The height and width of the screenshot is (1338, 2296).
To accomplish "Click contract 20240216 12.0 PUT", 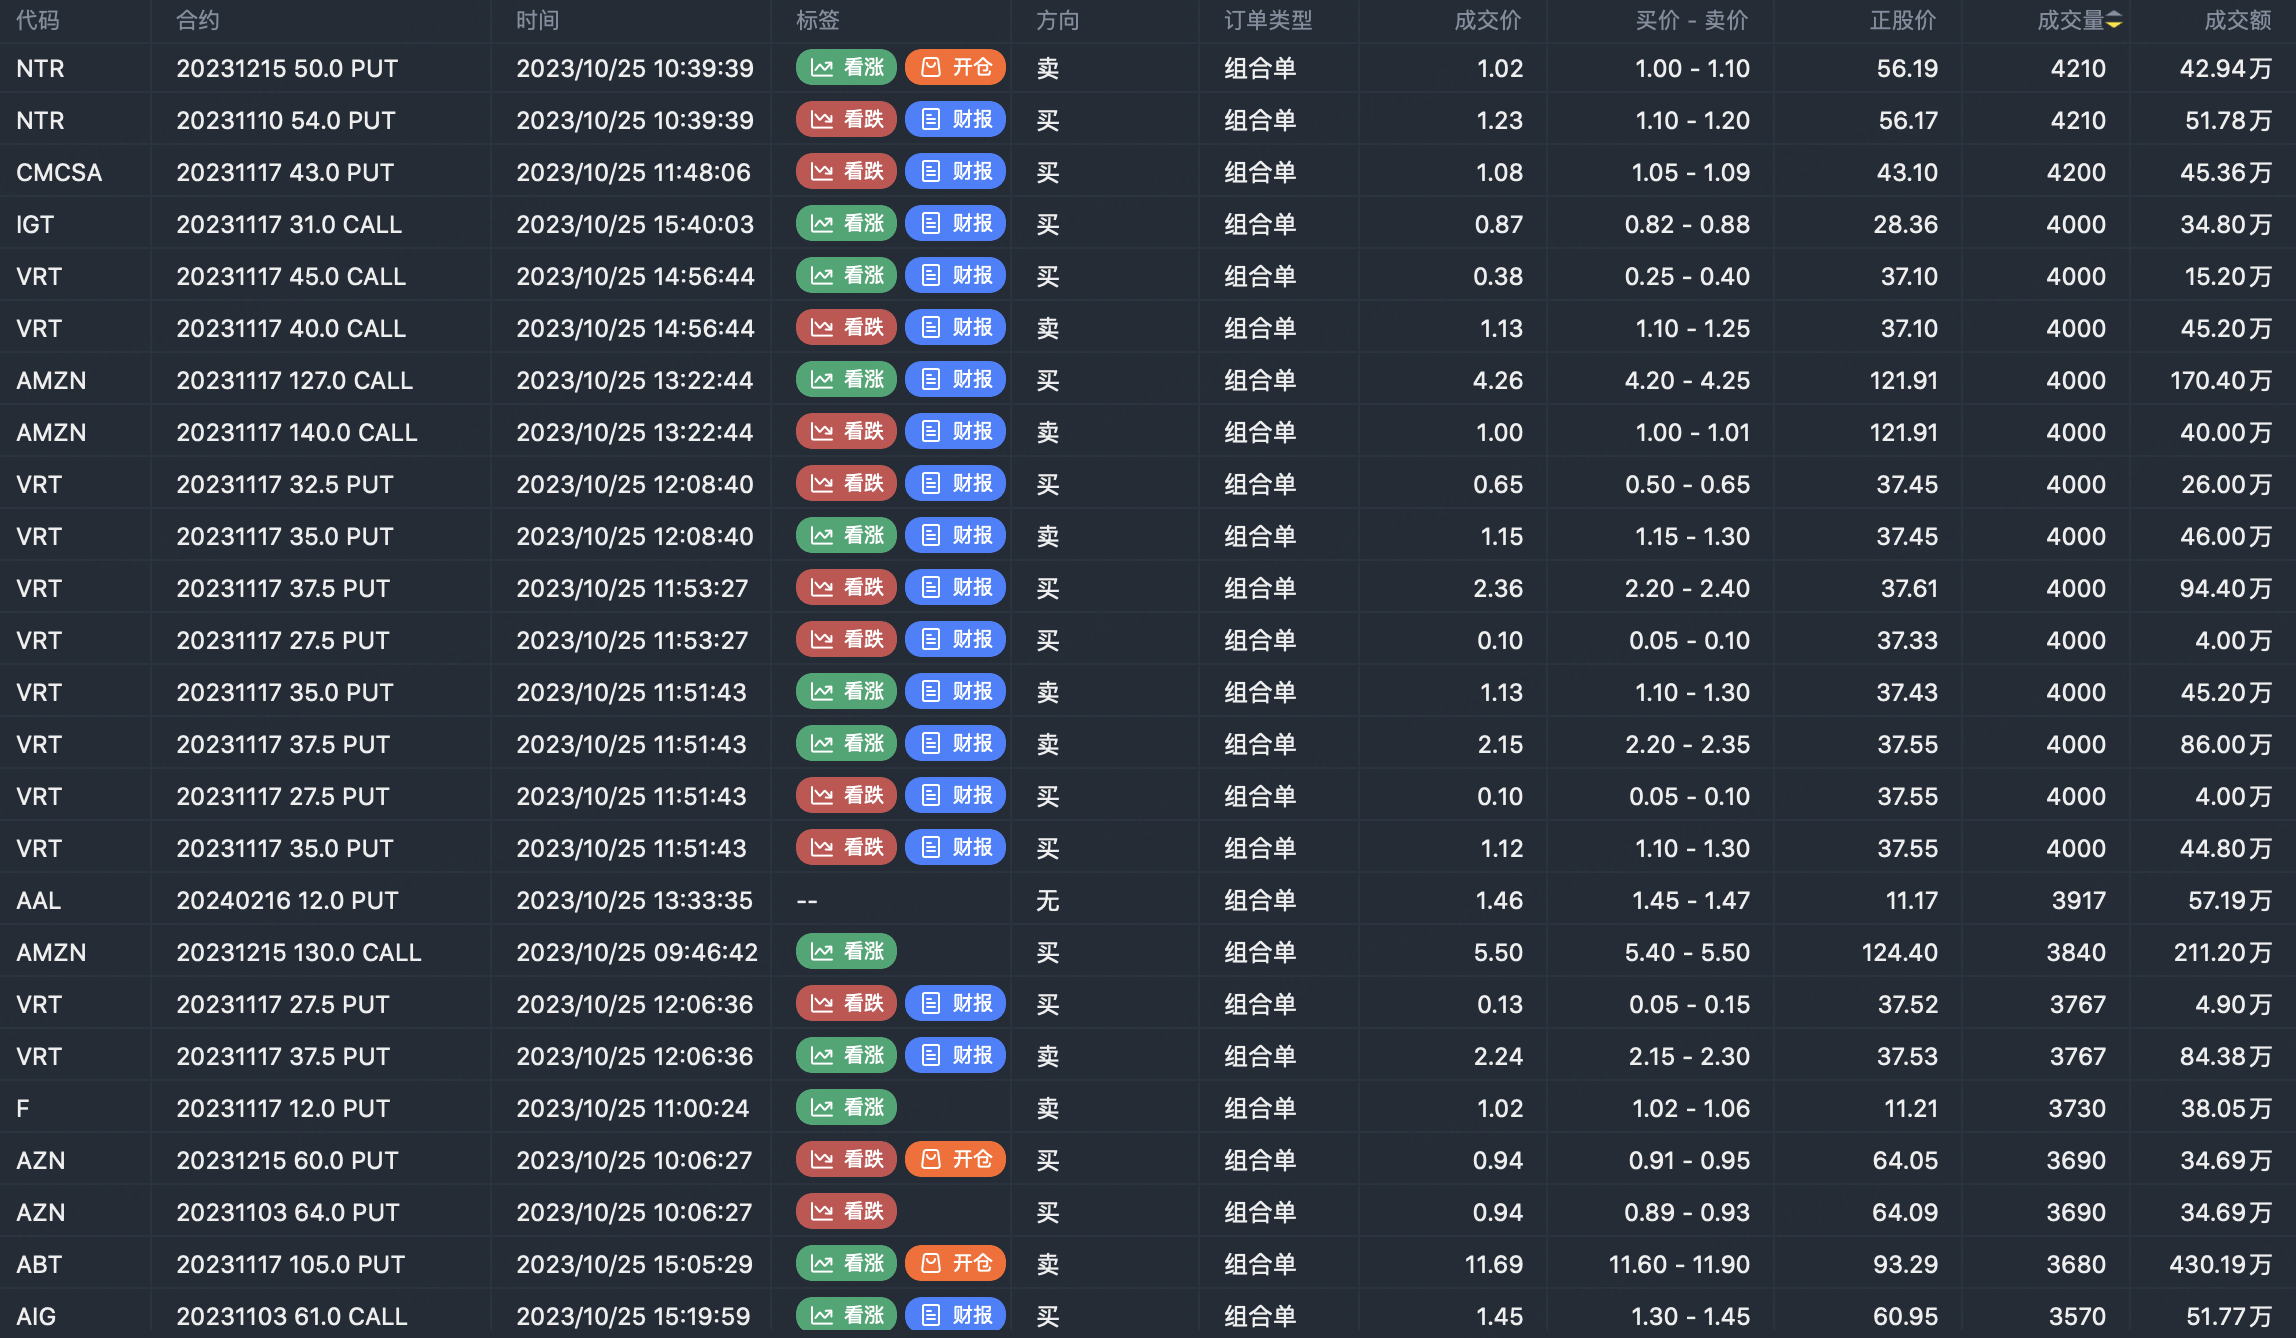I will pos(287,900).
